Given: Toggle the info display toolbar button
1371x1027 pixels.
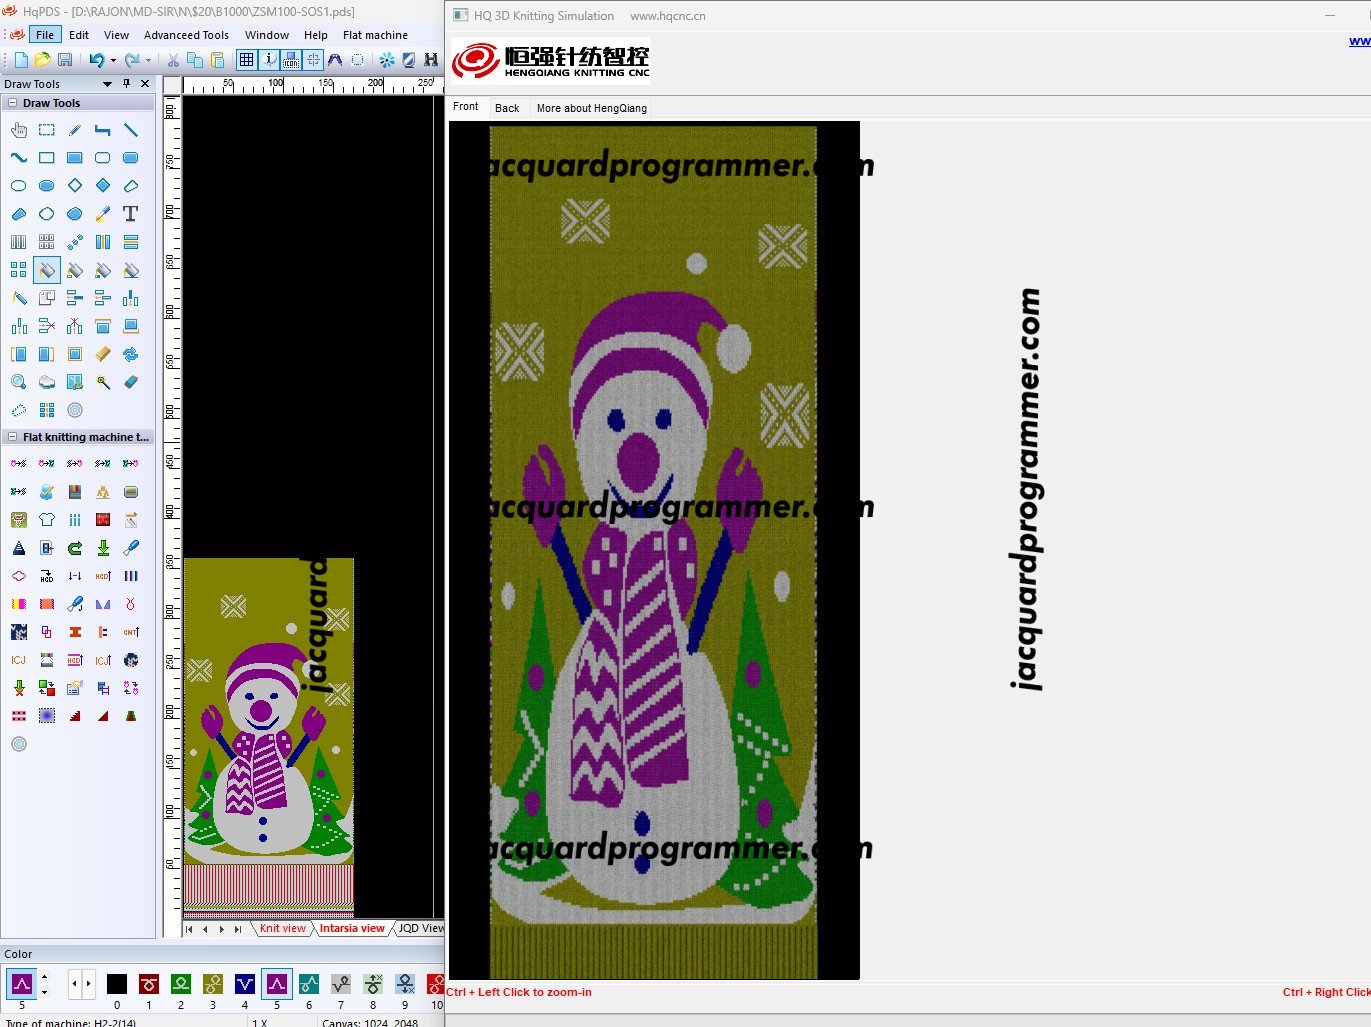Looking at the screenshot, I should pyautogui.click(x=269, y=60).
